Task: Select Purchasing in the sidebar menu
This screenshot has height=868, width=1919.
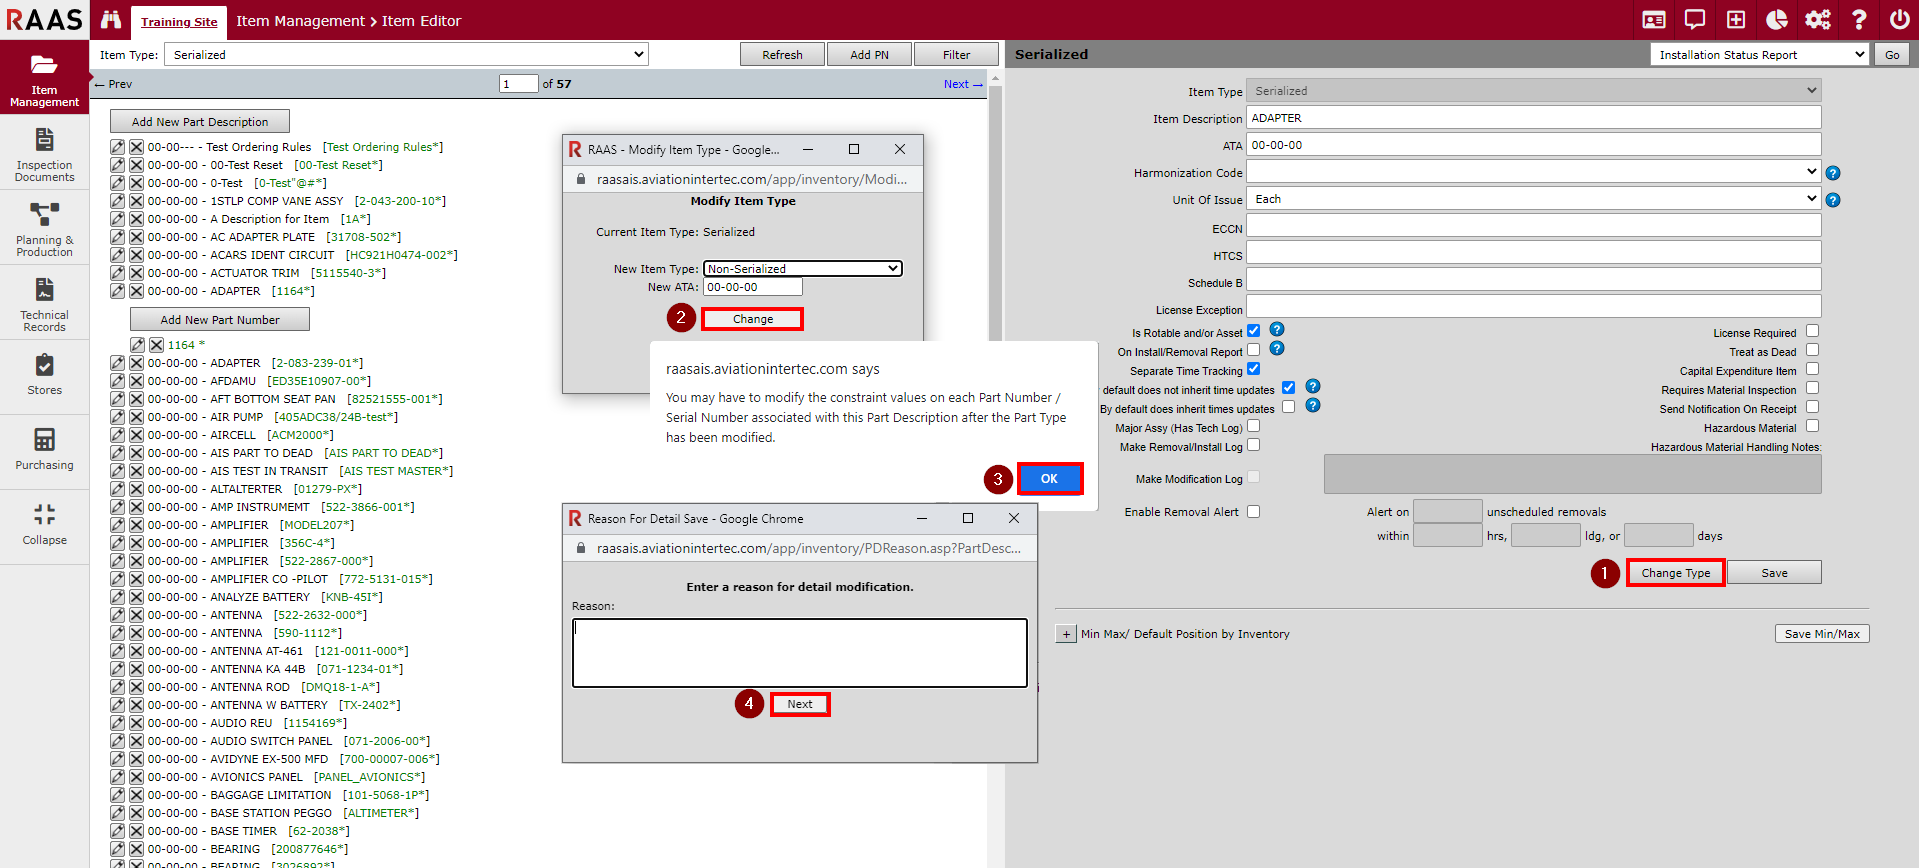Action: [x=44, y=449]
